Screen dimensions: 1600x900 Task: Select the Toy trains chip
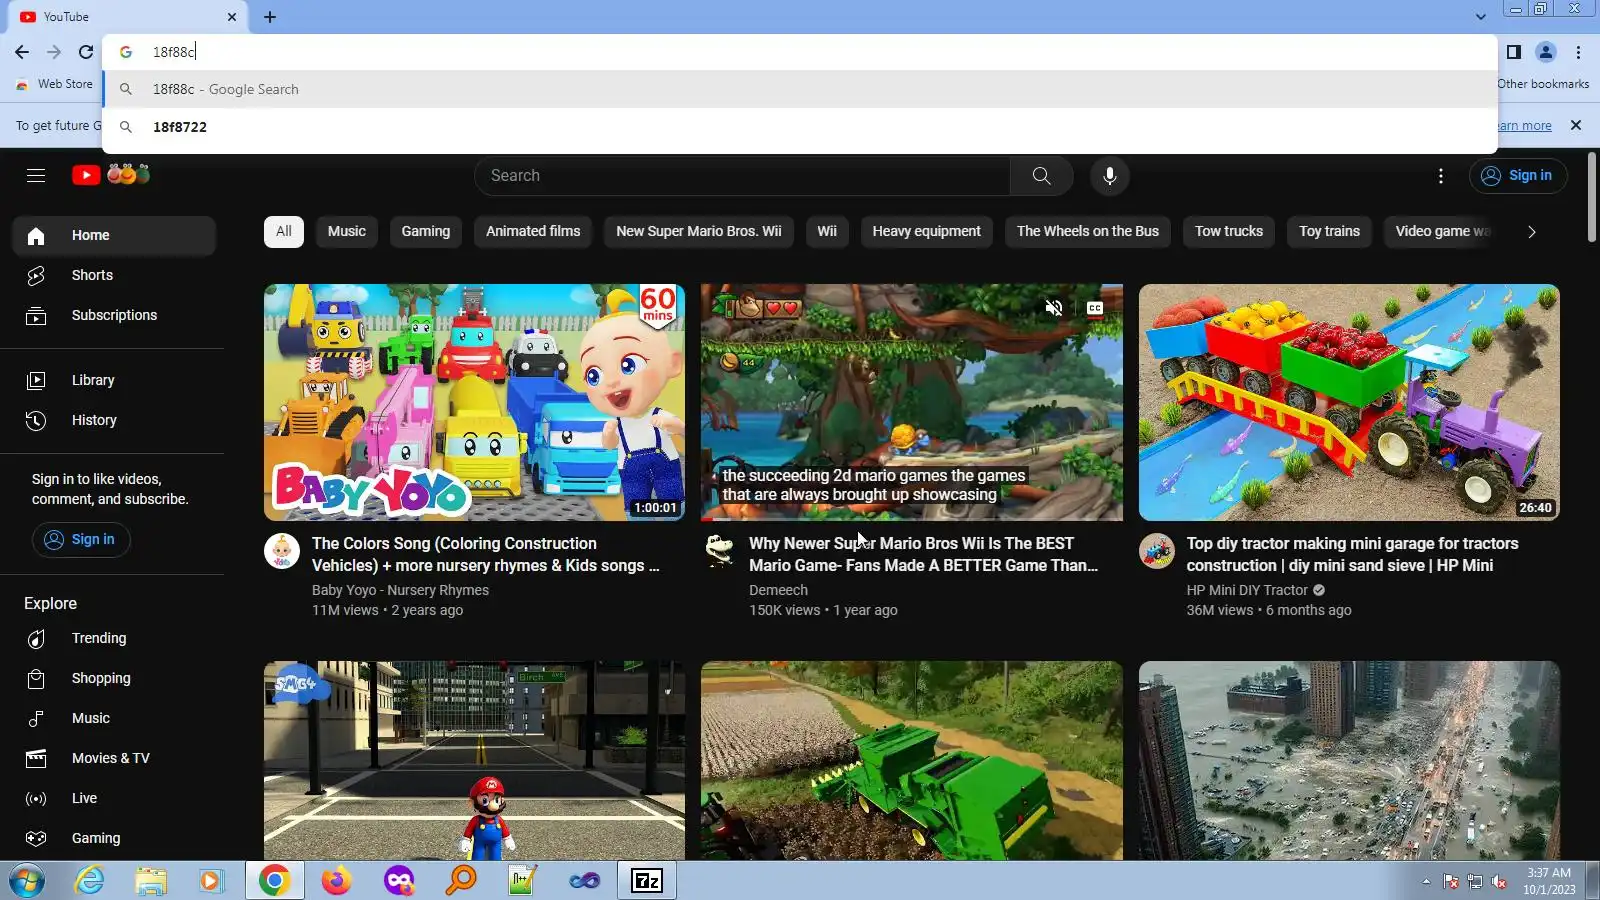pos(1330,231)
